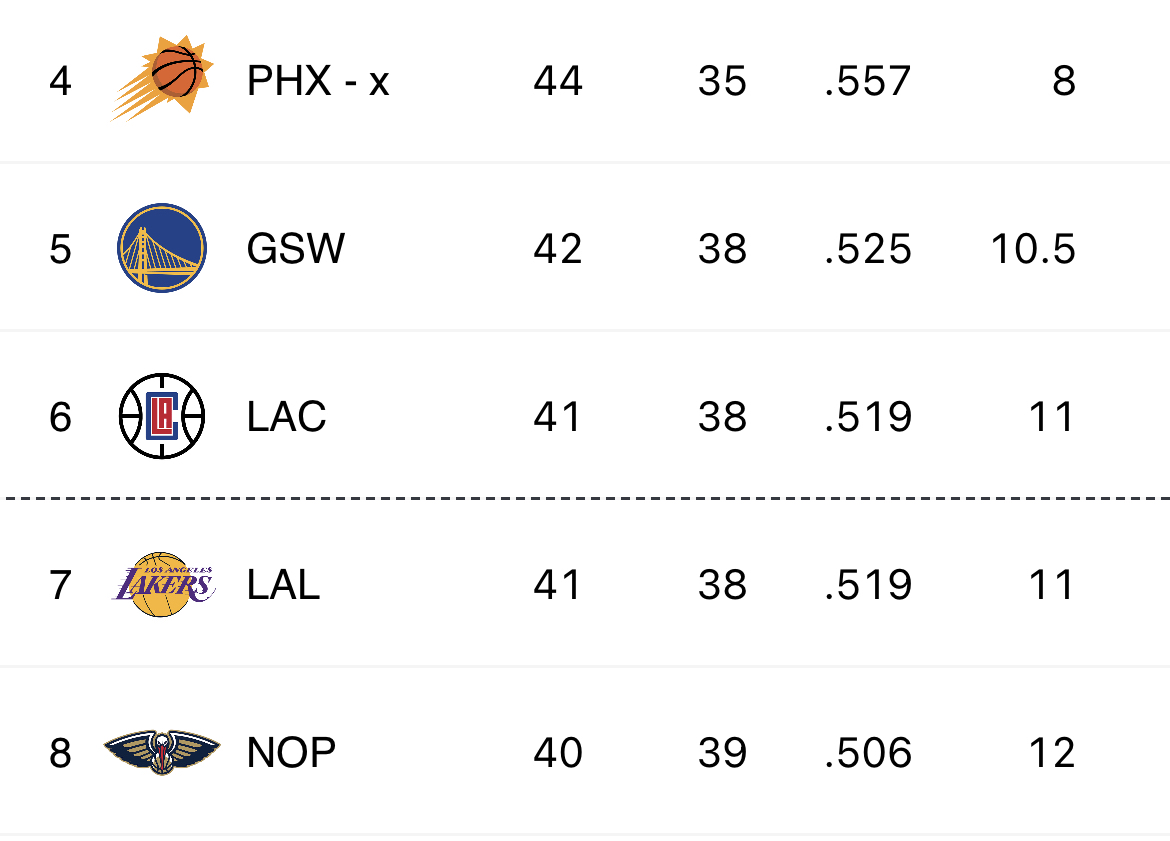
Task: Open the GSW team link
Action: coord(296,248)
